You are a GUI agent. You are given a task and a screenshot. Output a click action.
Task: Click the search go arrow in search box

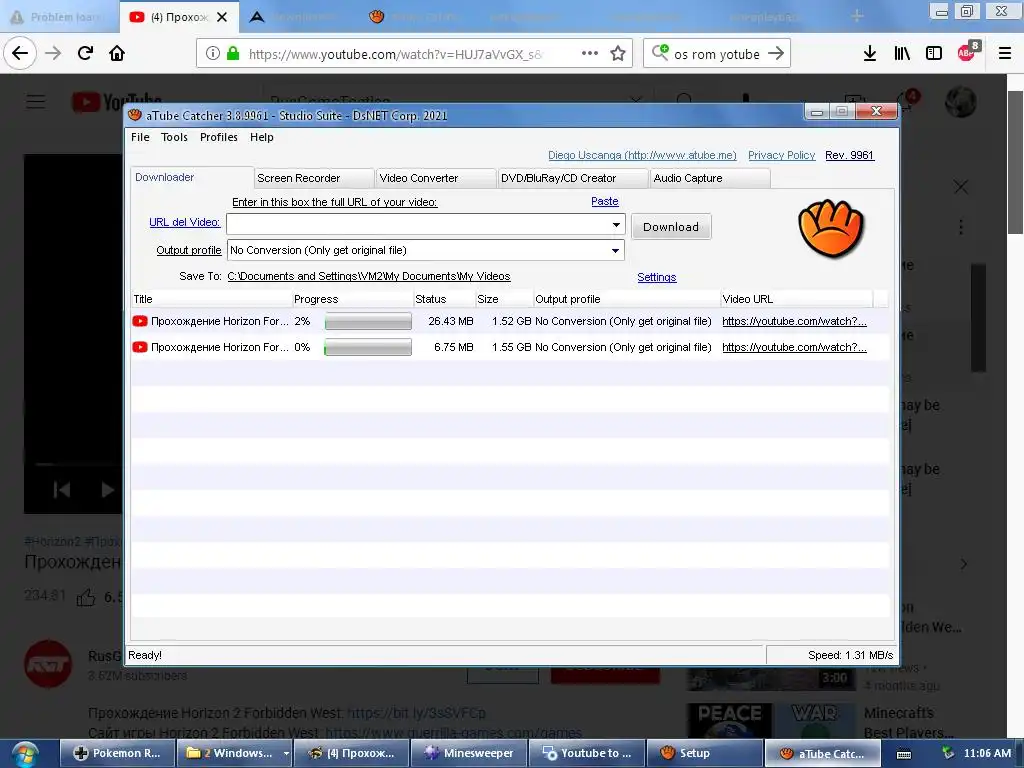pos(776,54)
